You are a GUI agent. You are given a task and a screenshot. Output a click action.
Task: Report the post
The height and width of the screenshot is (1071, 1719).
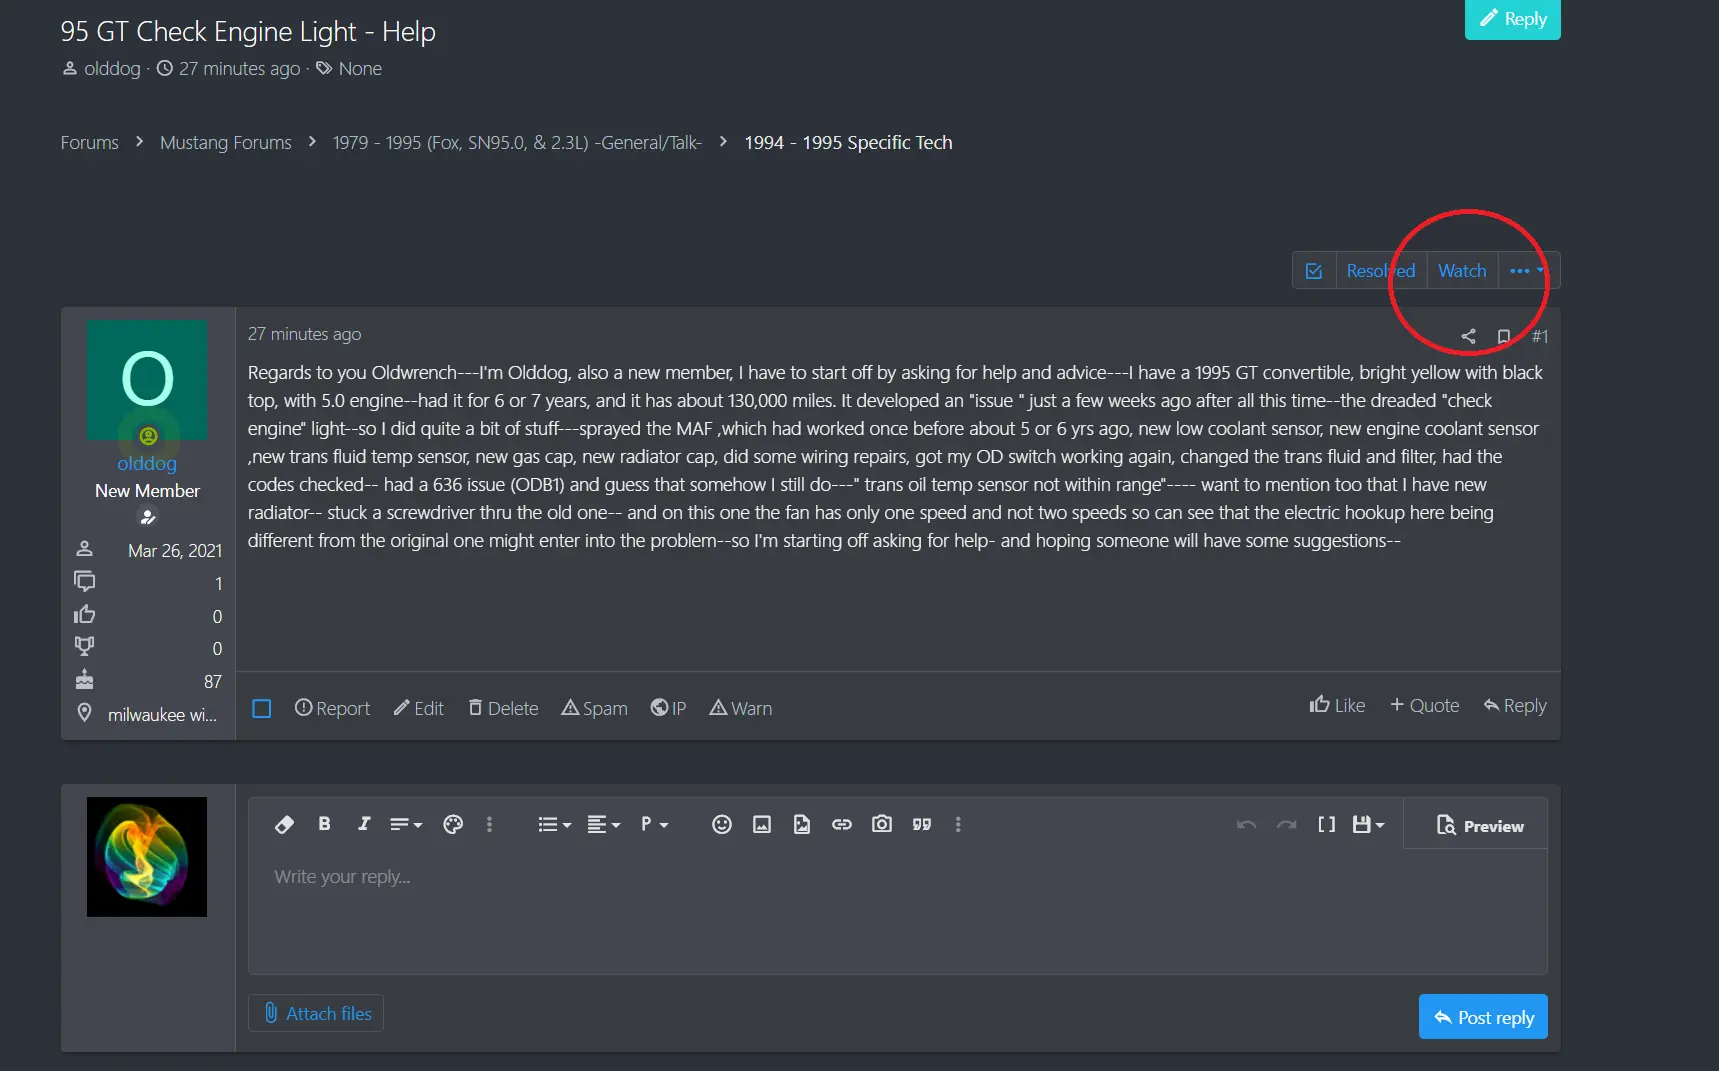[332, 708]
